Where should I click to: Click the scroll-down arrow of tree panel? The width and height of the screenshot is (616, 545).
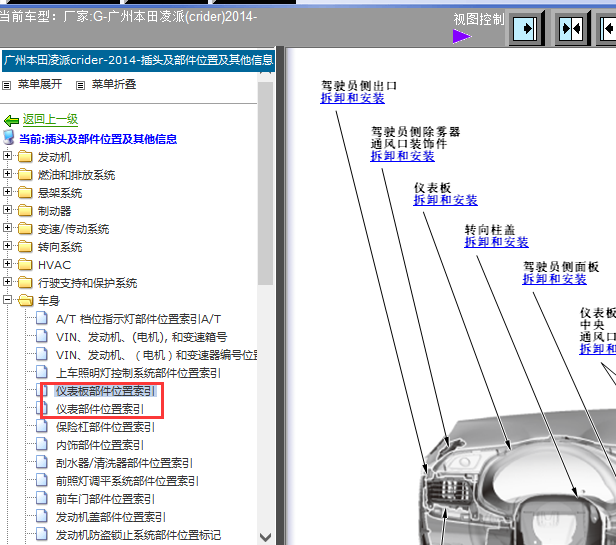click(x=266, y=537)
